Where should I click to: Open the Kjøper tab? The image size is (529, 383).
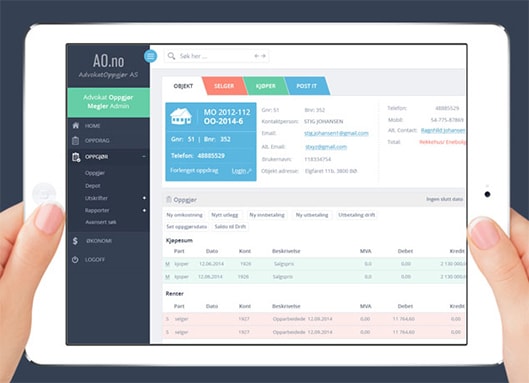point(266,86)
